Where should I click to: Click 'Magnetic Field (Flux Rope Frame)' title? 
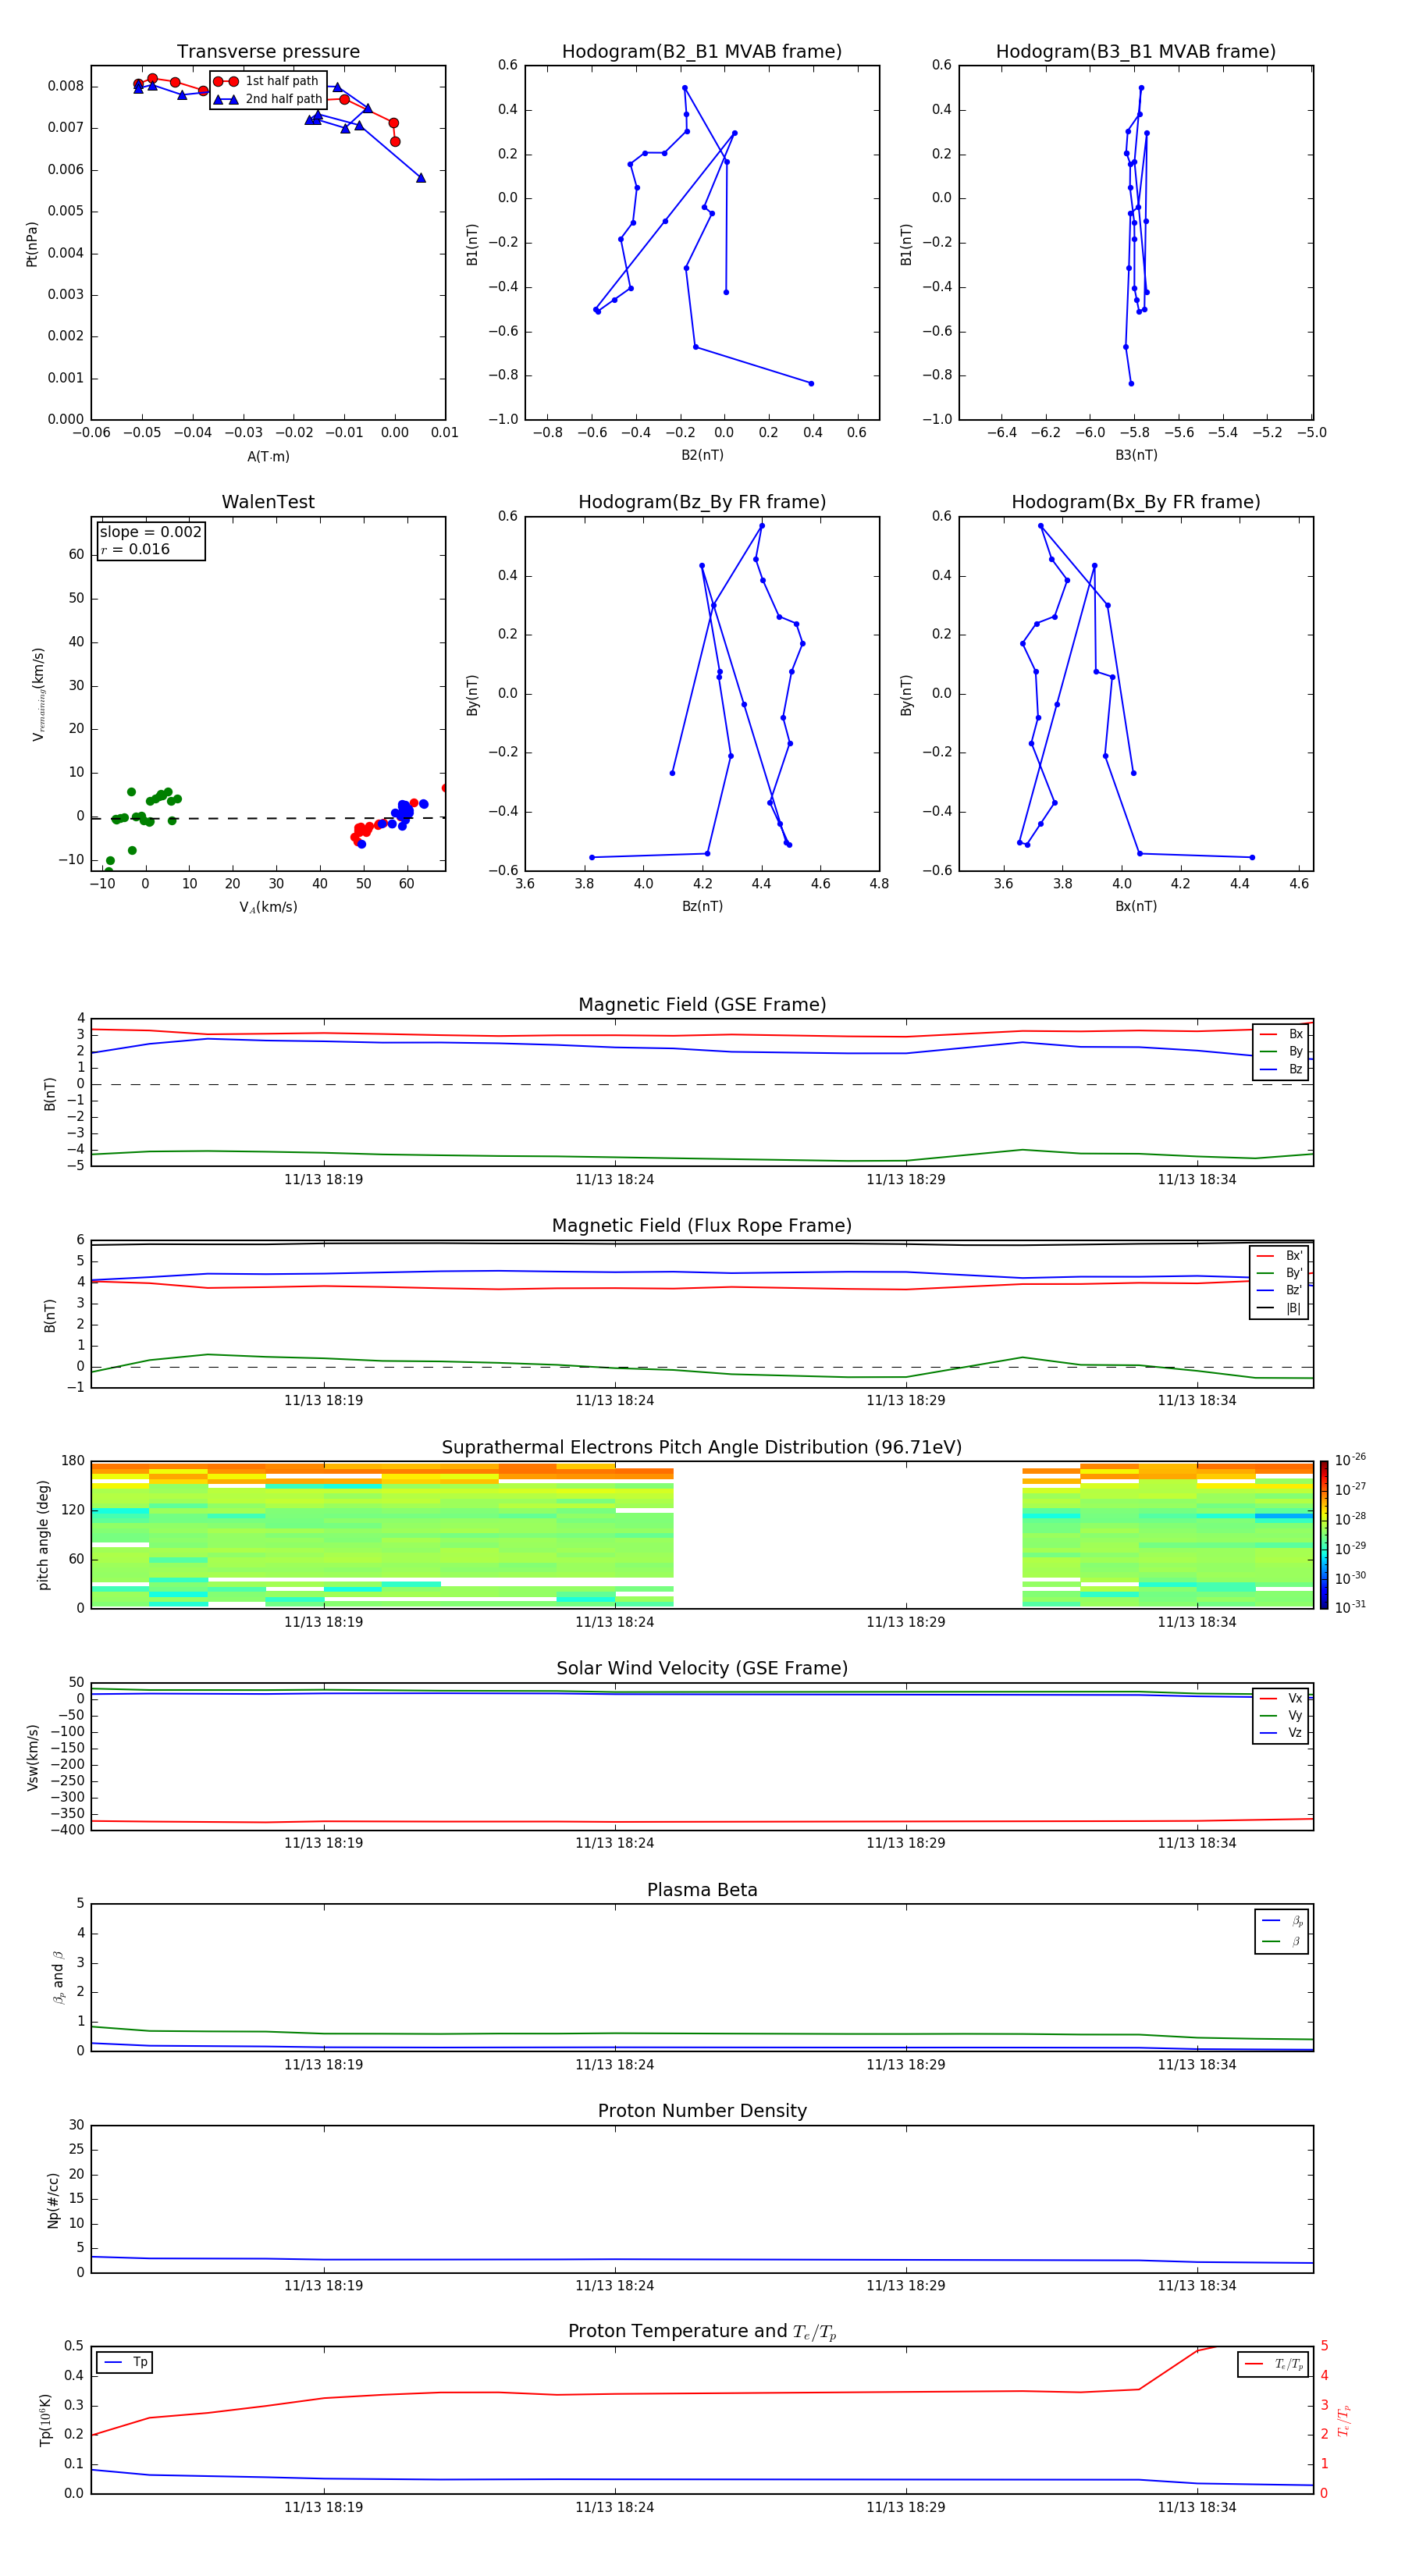(x=702, y=1226)
